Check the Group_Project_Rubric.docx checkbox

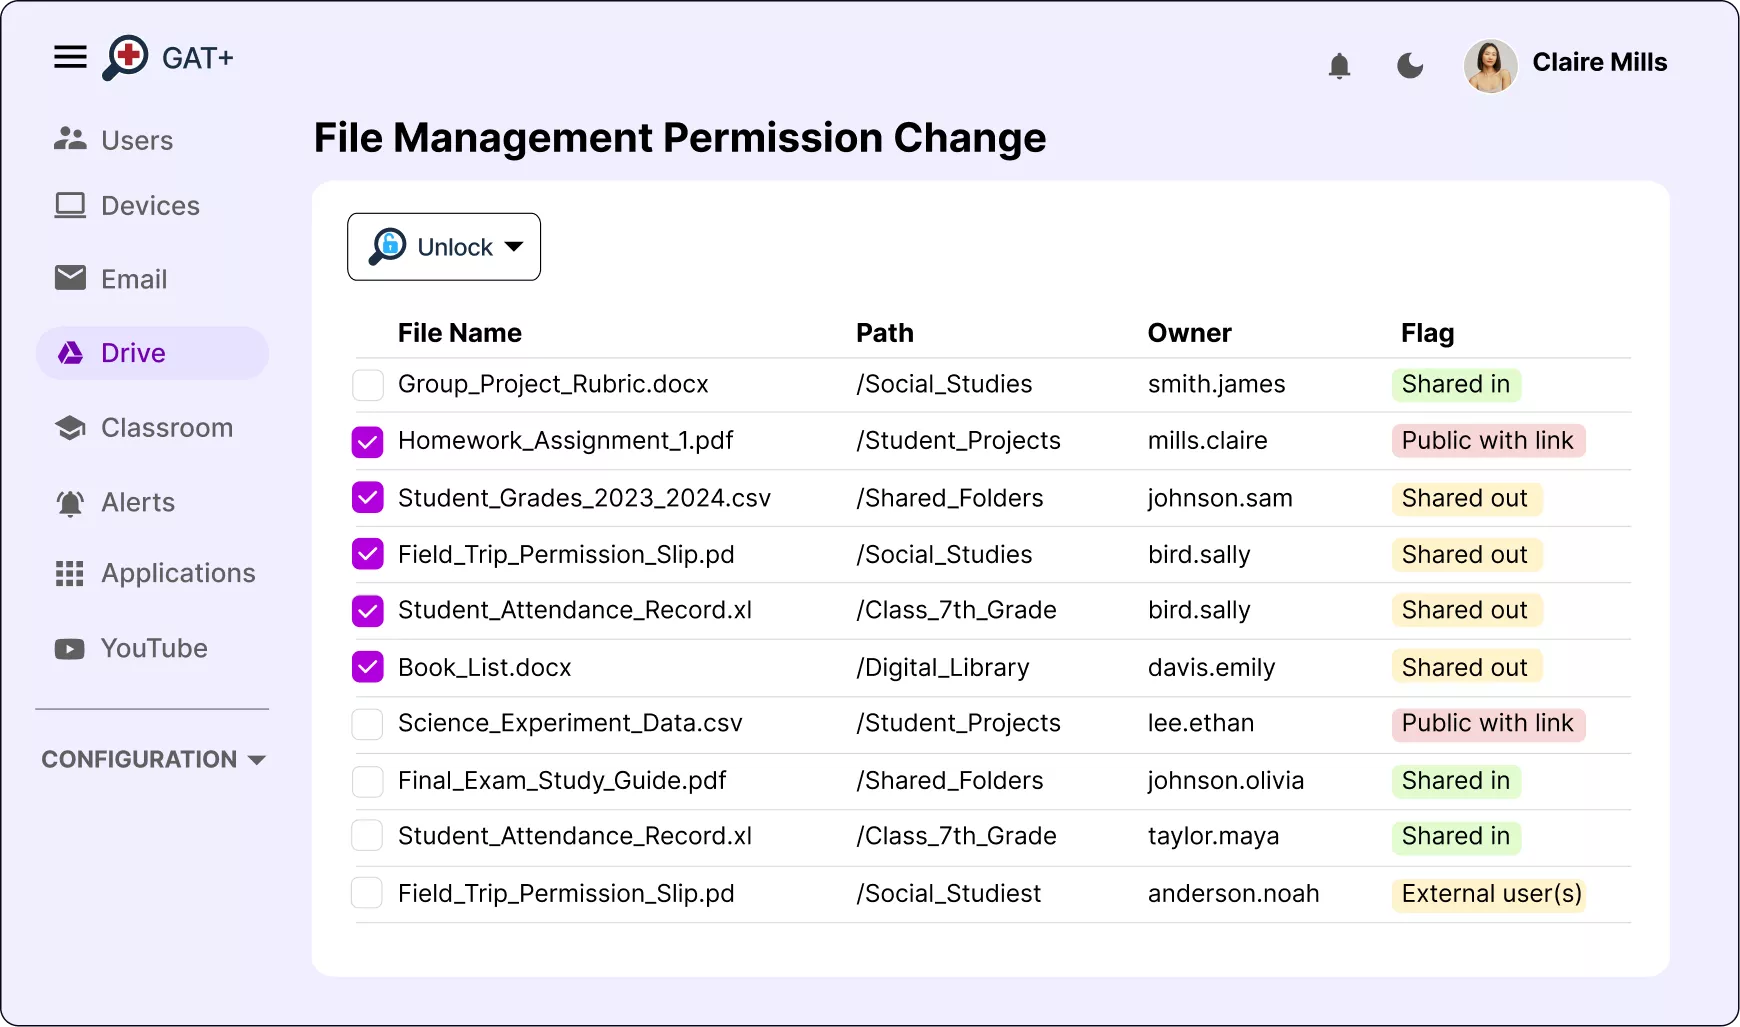point(368,385)
